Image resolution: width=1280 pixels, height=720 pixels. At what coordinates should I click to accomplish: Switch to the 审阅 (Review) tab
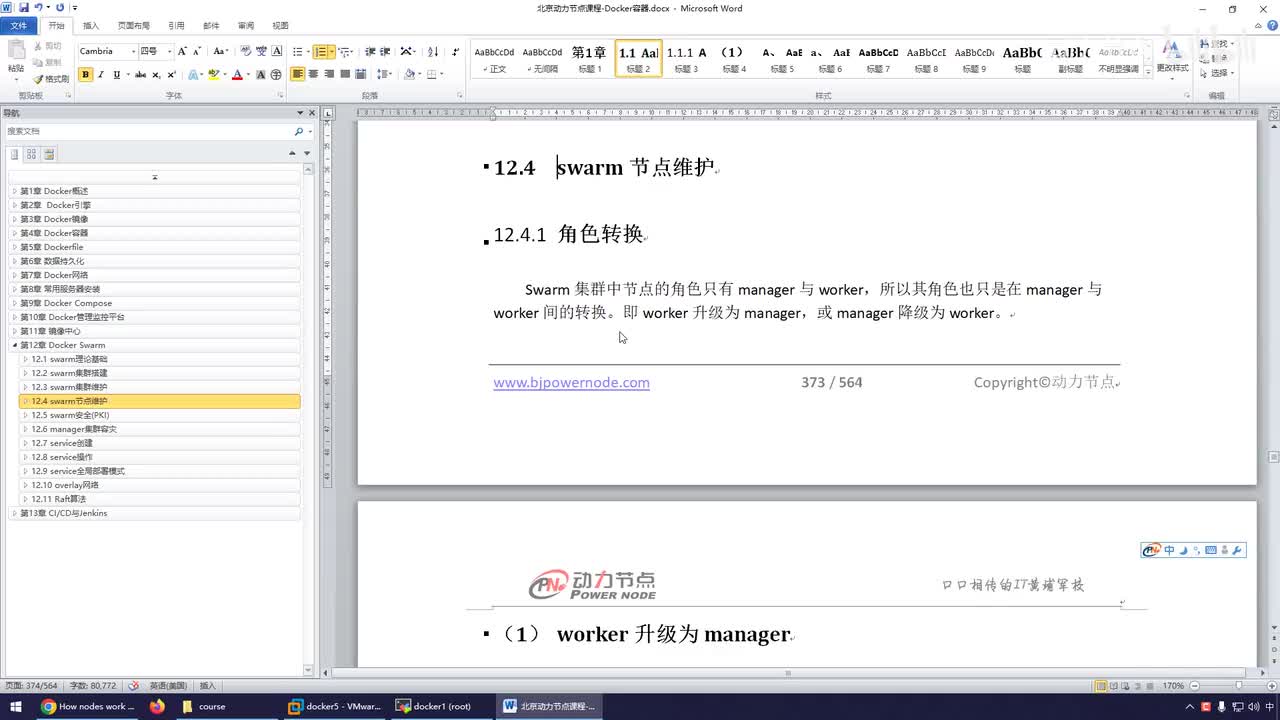pos(246,26)
